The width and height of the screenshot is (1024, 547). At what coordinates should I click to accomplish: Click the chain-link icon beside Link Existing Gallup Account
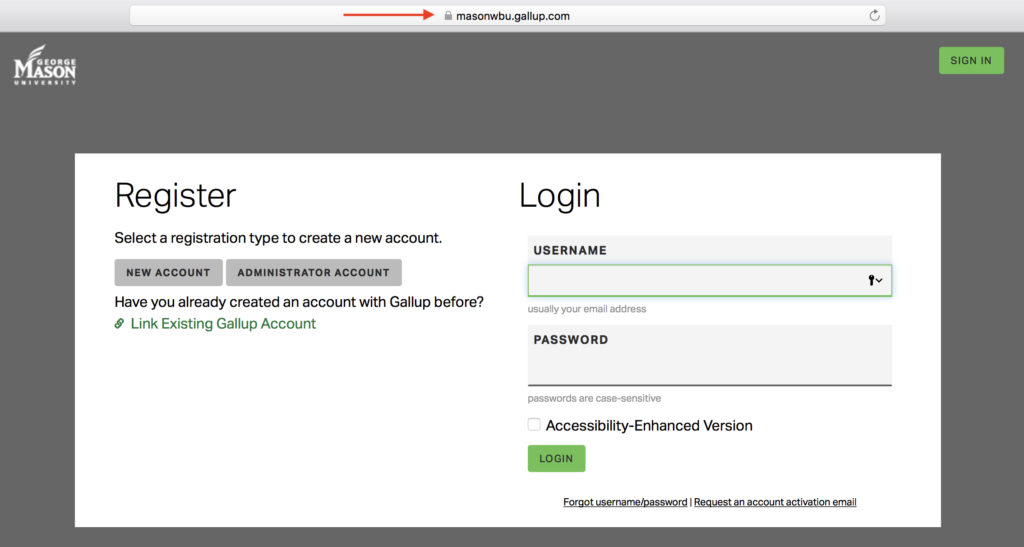120,324
